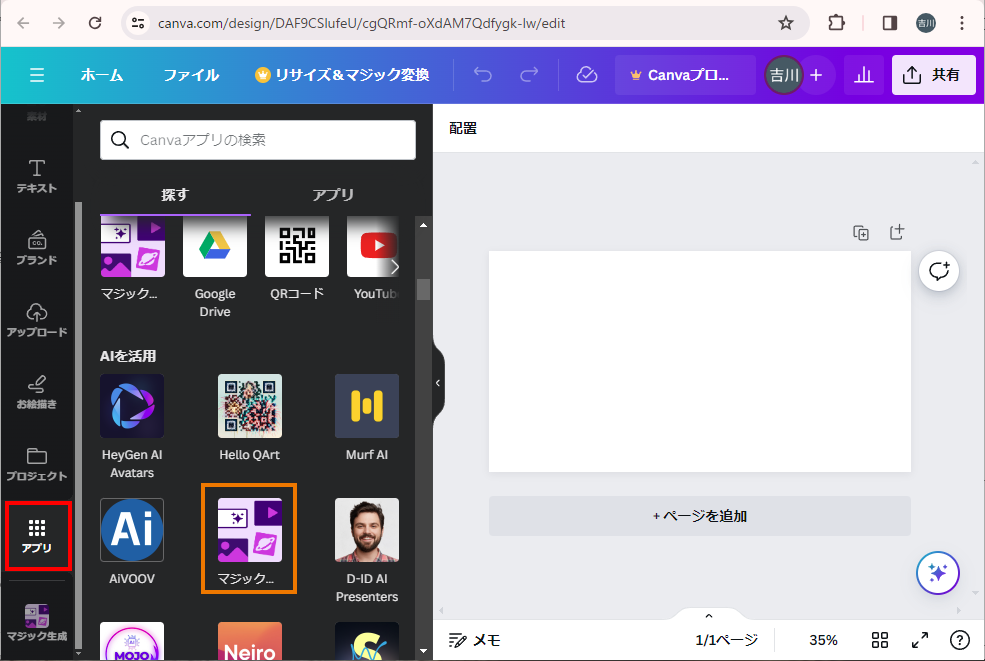This screenshot has height=661, width=985.
Task: Launch the HeyGen AI Avatars app
Action: coord(132,406)
